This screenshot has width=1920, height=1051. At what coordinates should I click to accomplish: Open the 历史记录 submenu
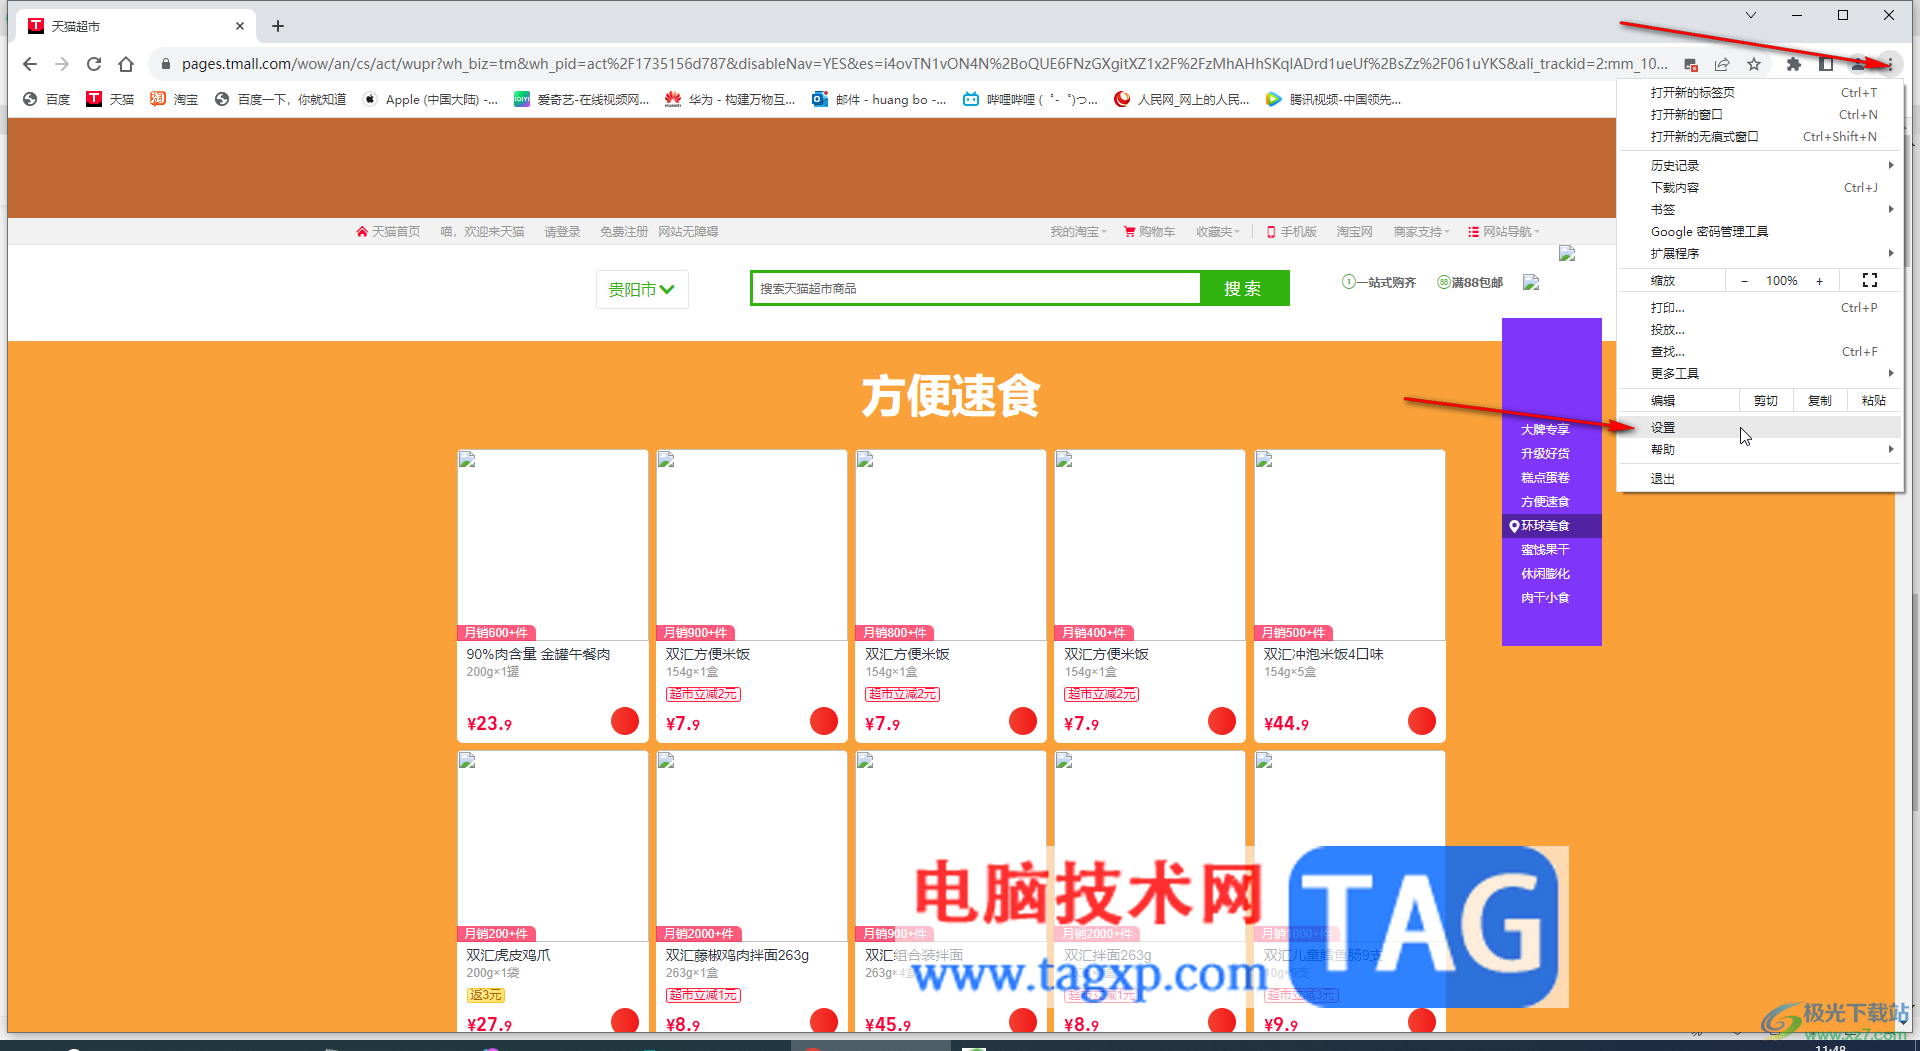coord(1760,166)
